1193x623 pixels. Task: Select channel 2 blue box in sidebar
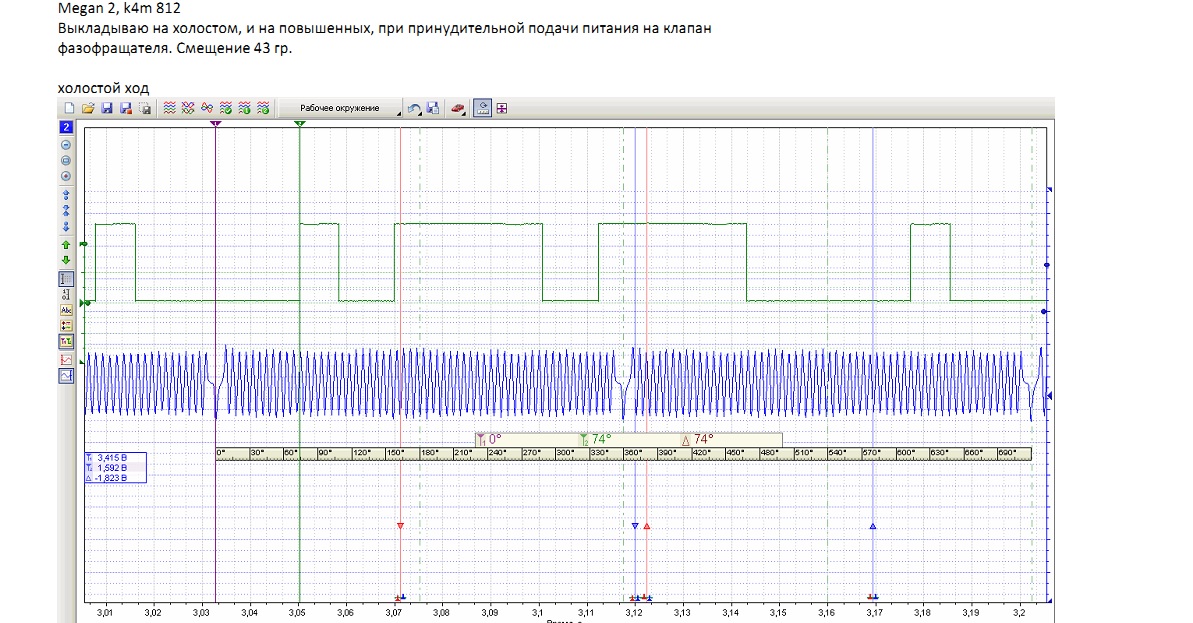[x=66, y=127]
